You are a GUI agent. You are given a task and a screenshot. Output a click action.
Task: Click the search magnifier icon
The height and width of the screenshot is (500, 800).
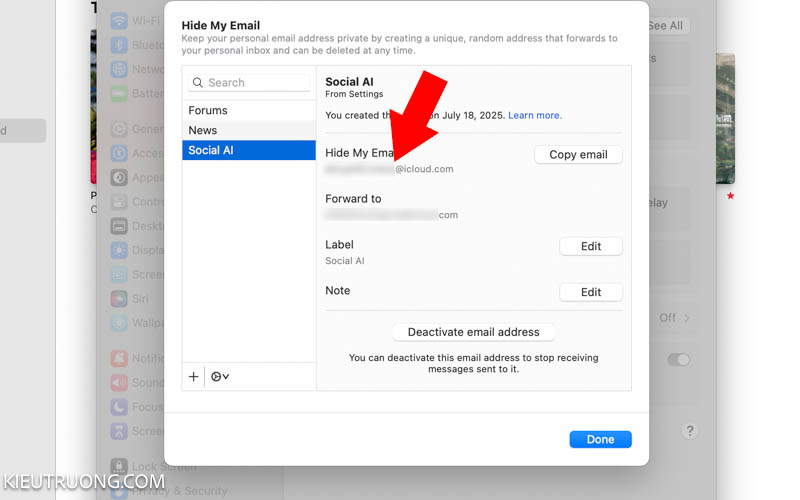coord(197,83)
